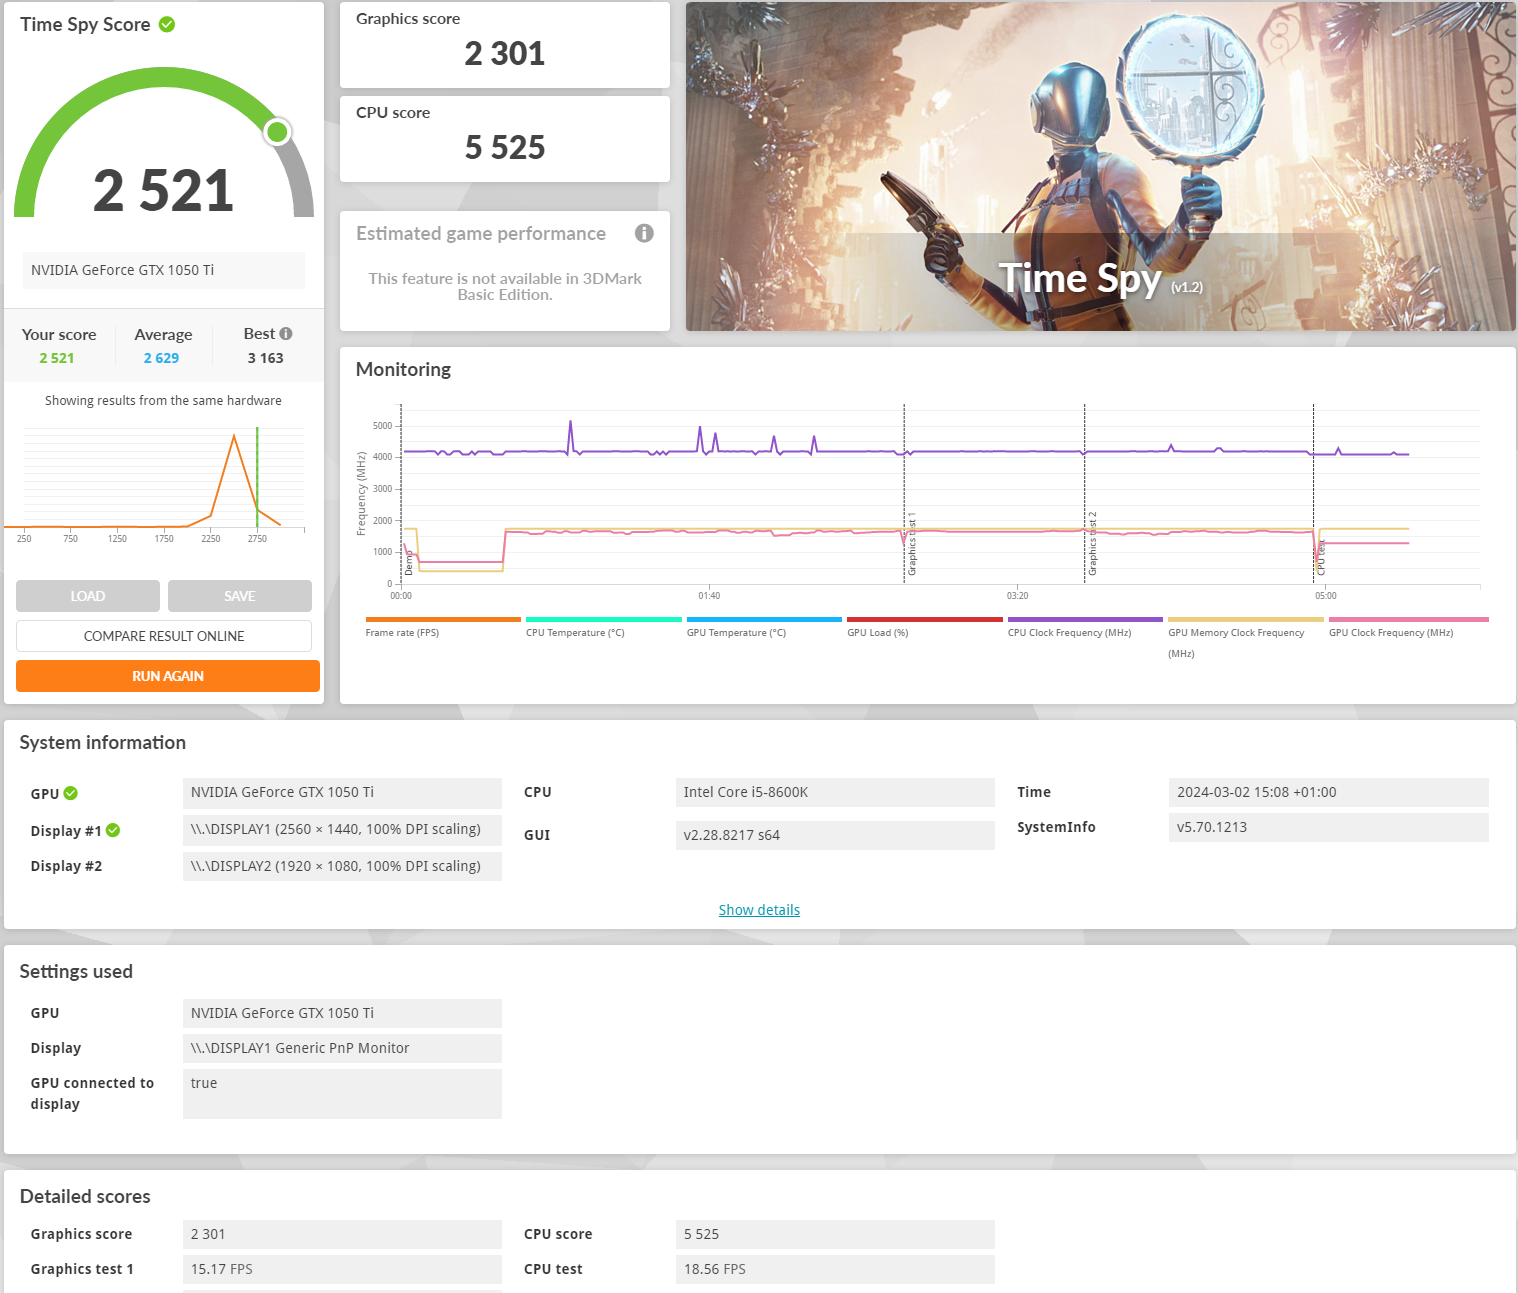Click Showing results from same hardware text
The width and height of the screenshot is (1518, 1293).
pyautogui.click(x=163, y=401)
